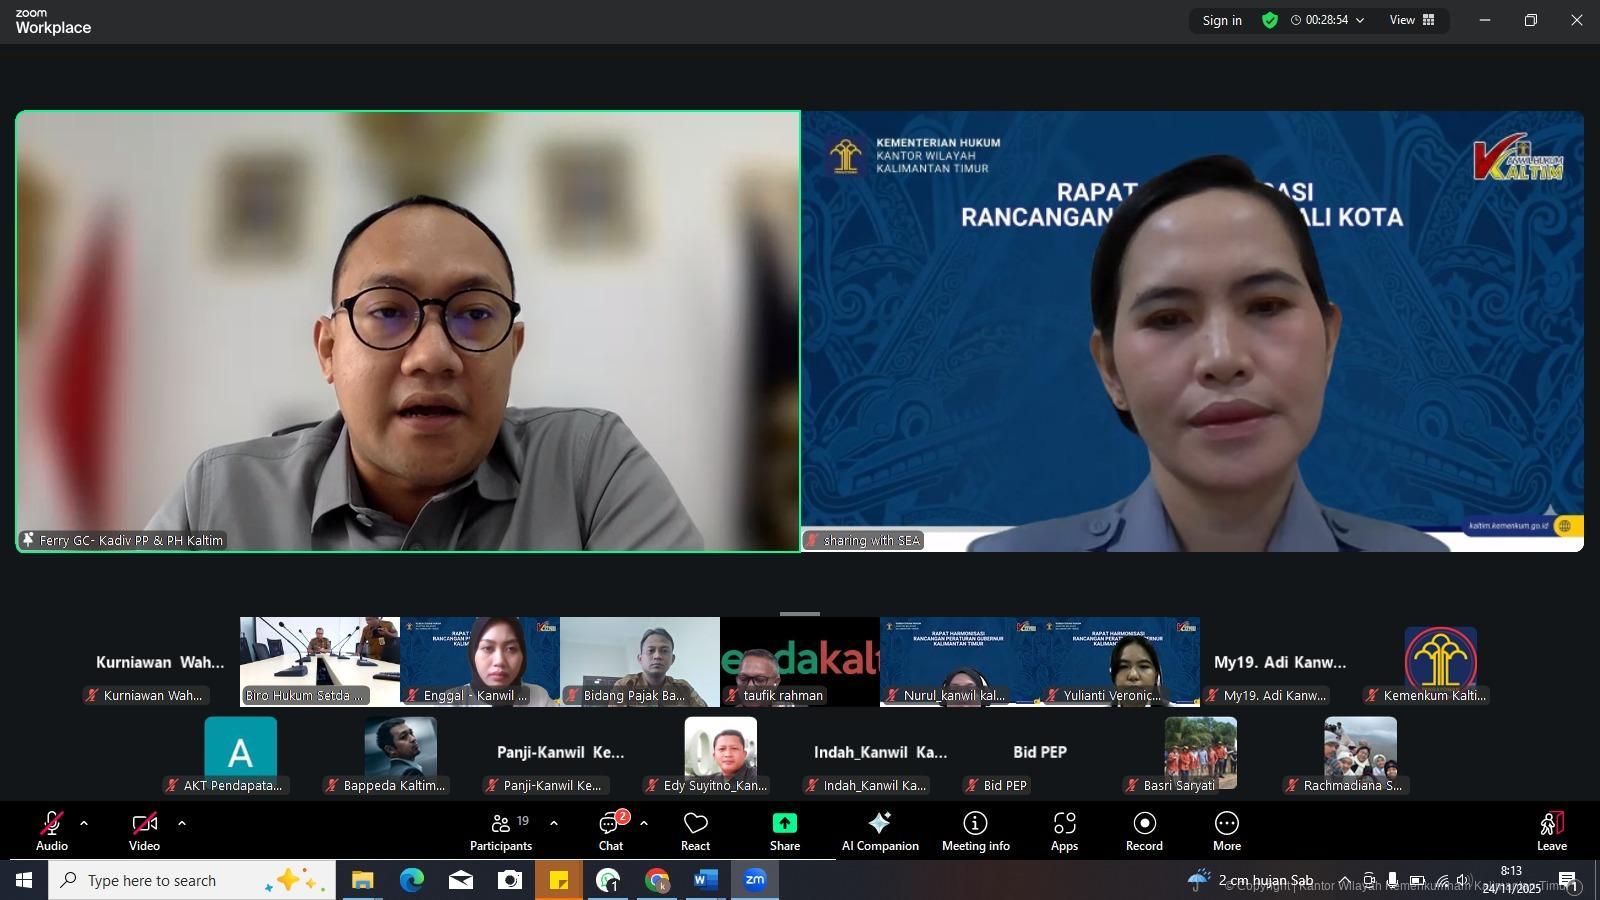This screenshot has width=1600, height=900.
Task: Select the taufik rahman video thumbnail
Action: tap(800, 661)
